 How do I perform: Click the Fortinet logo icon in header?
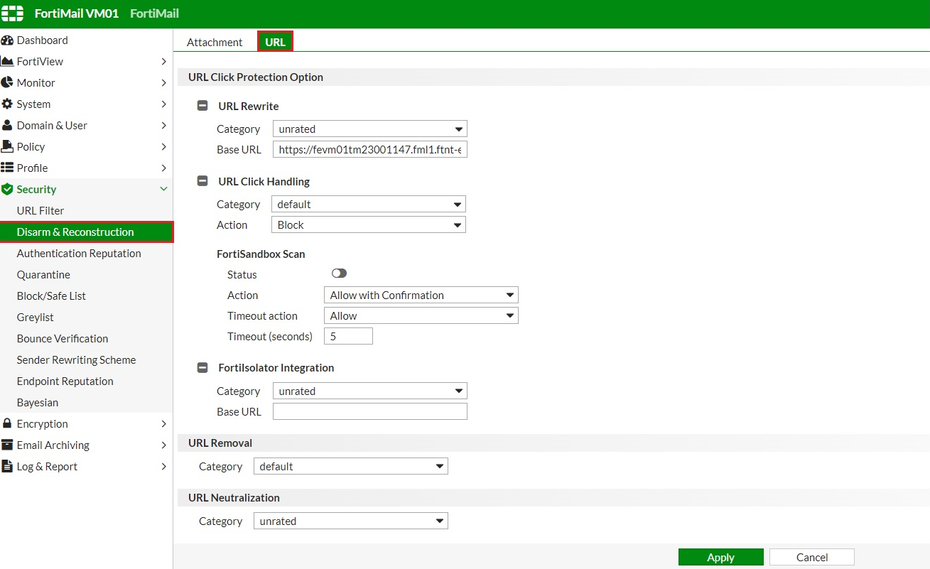(x=12, y=13)
